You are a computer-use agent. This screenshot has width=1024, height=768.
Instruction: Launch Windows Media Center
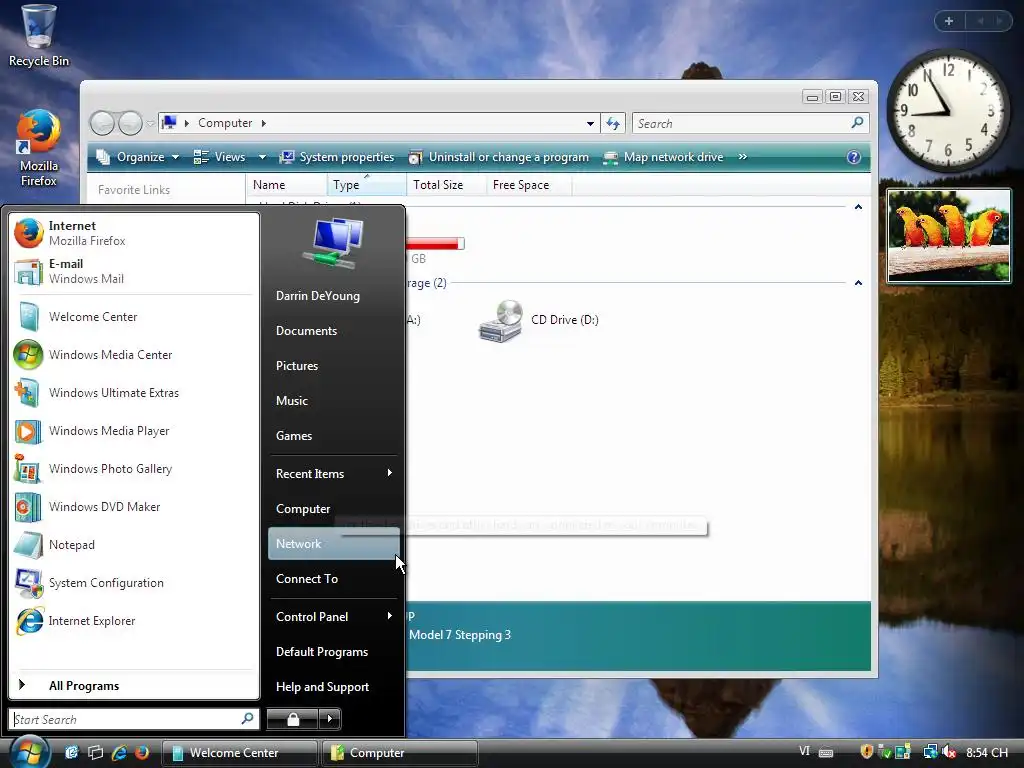tap(134, 355)
